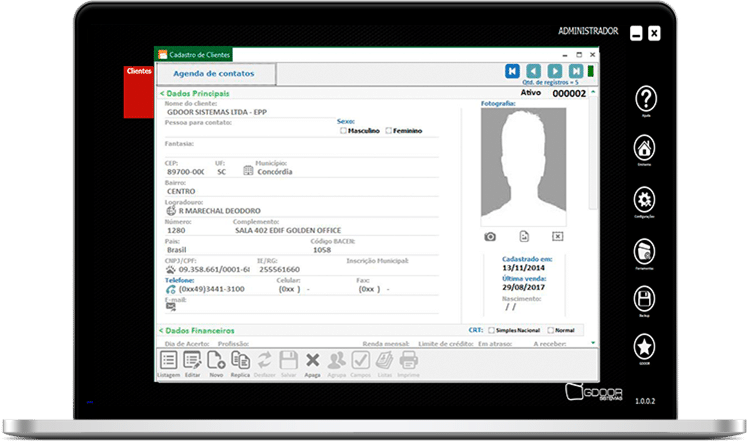Collapse the Dados Principais section

161,93
